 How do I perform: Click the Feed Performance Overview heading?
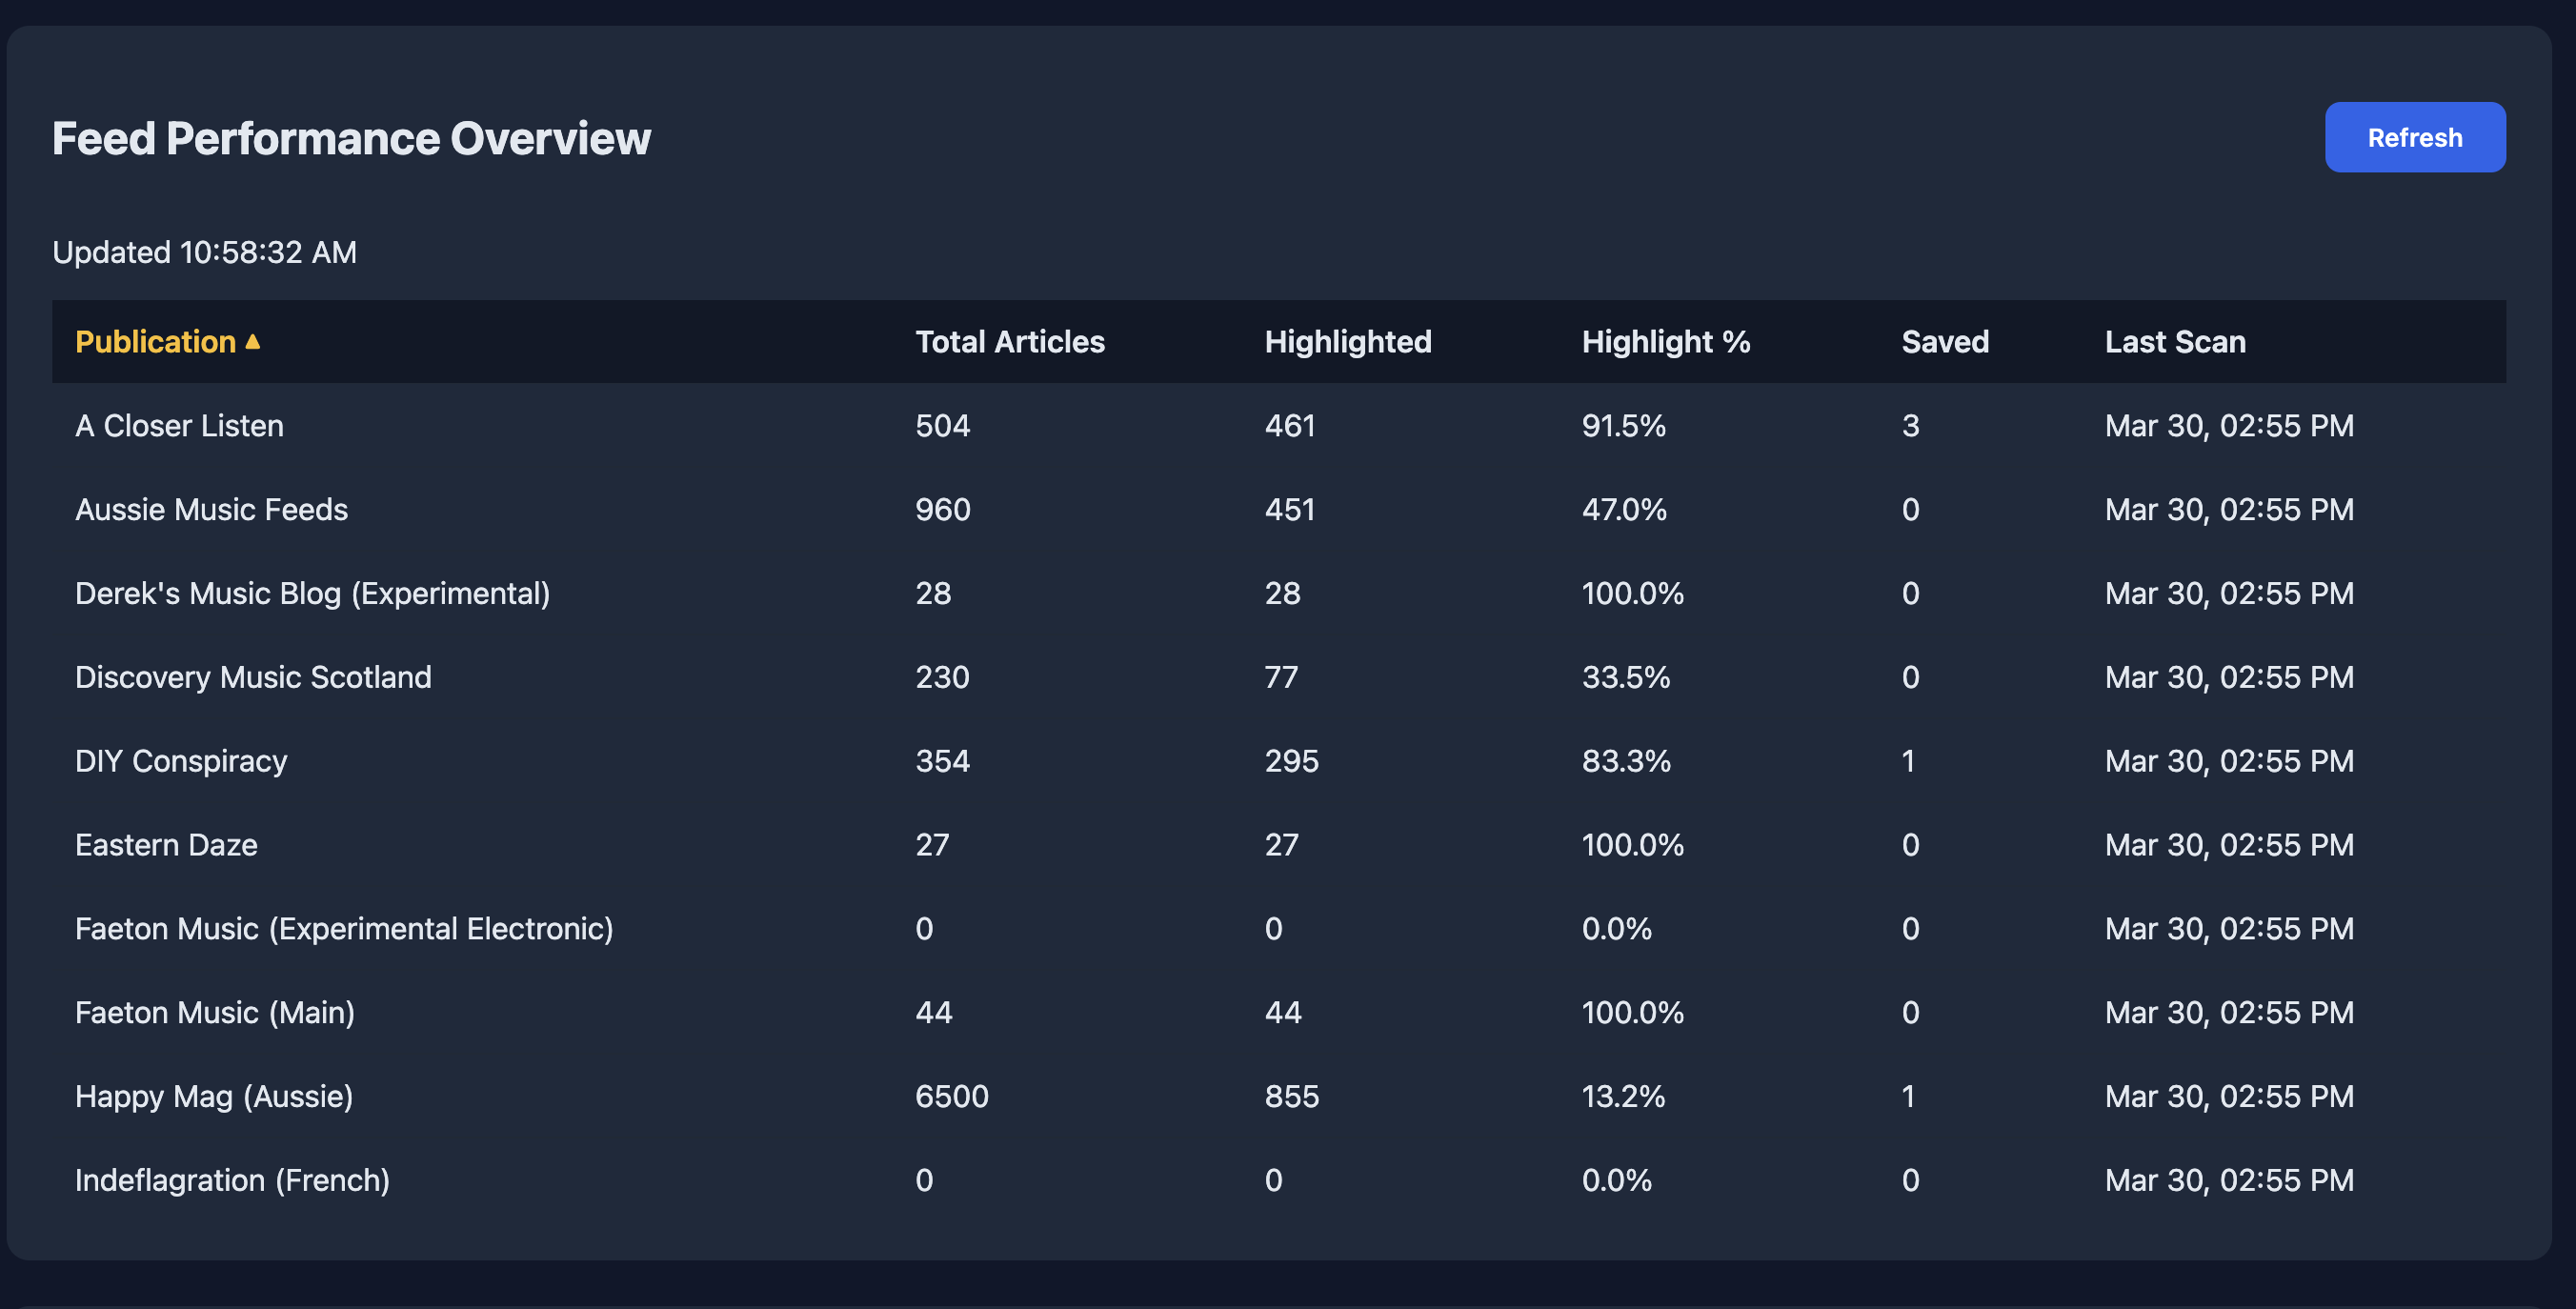(351, 138)
